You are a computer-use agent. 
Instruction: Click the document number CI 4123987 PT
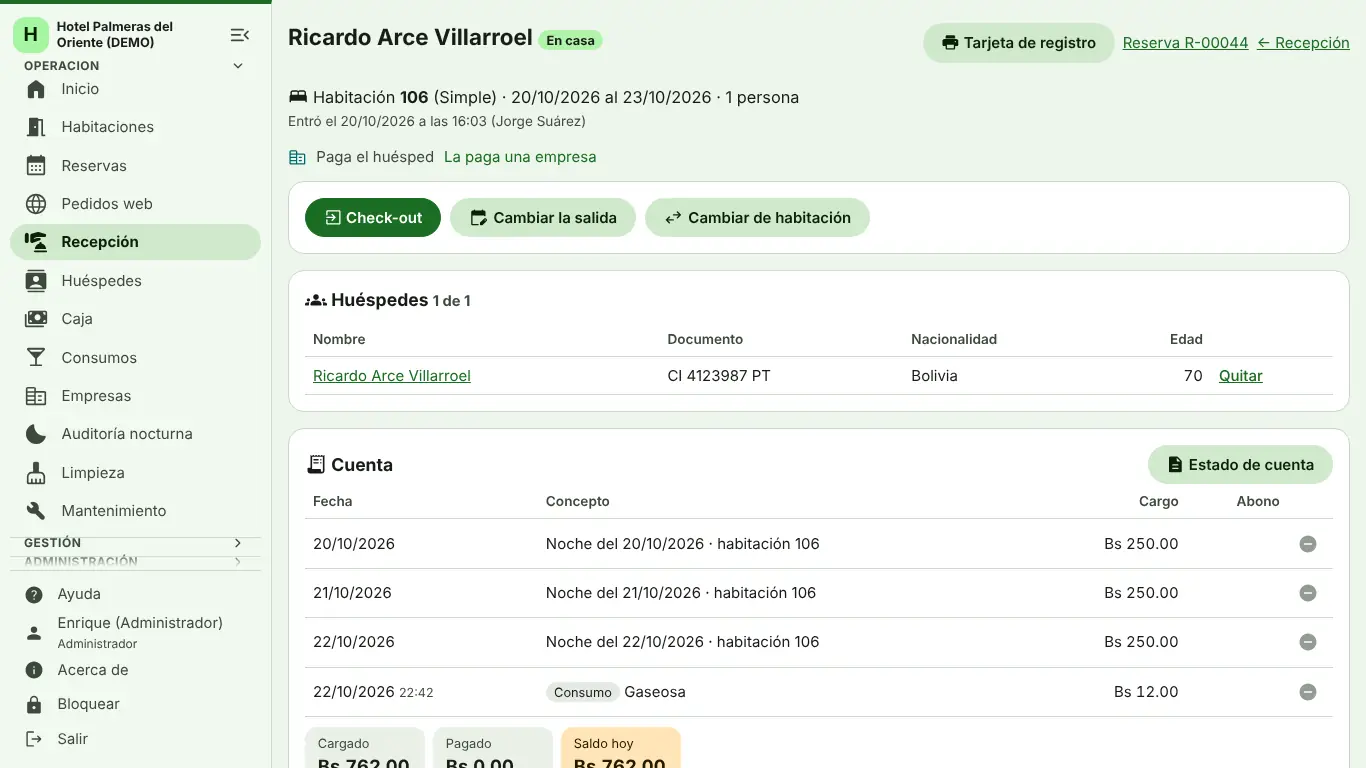719,376
